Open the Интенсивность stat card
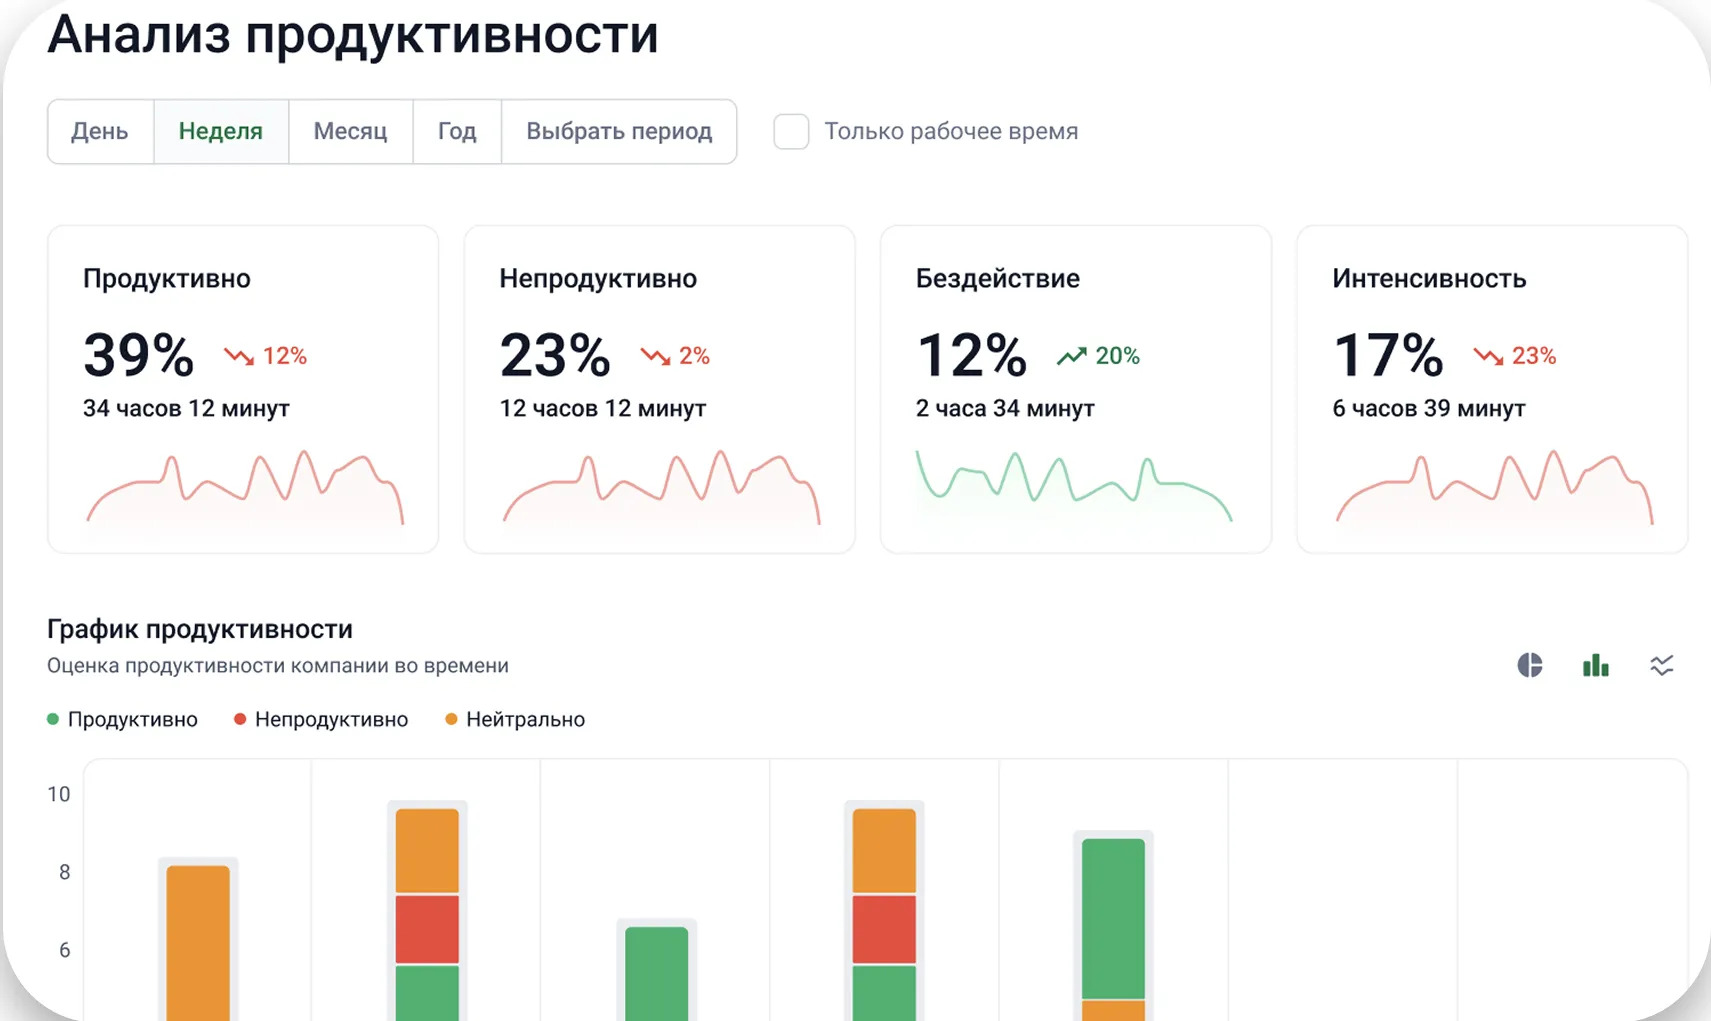This screenshot has height=1021, width=1711. tap(1492, 389)
